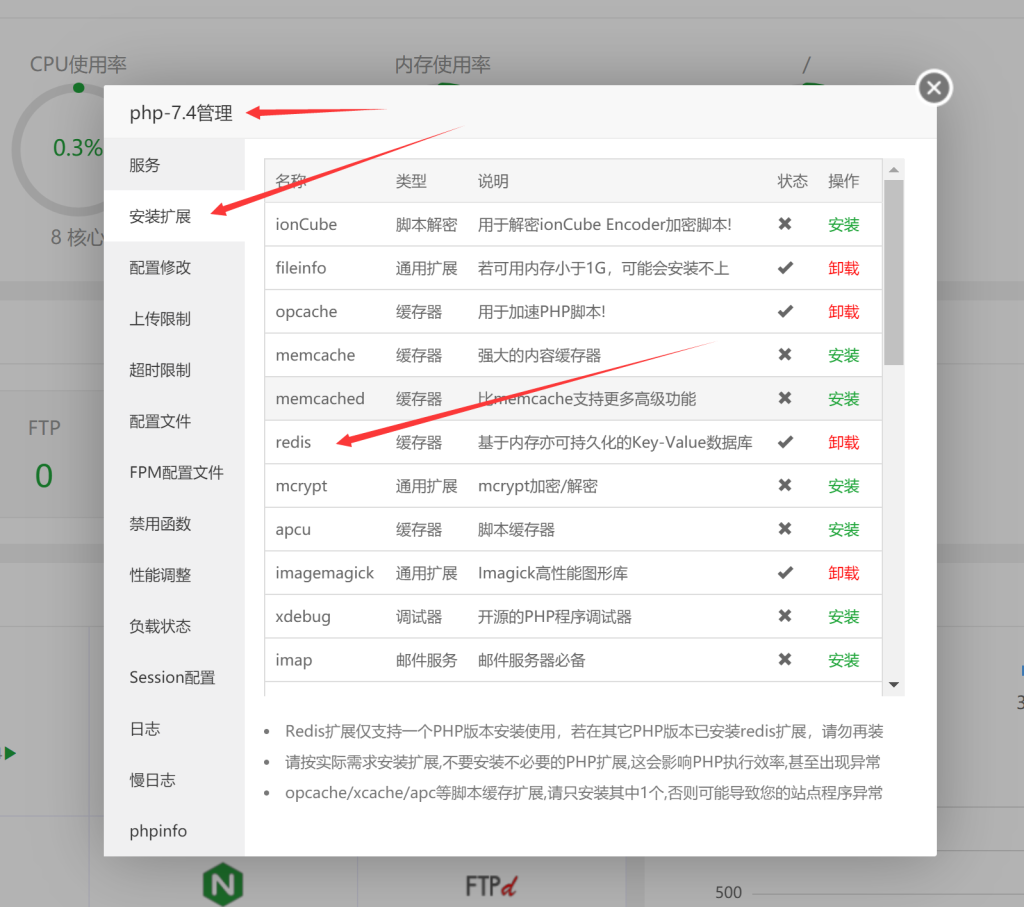Click the scrollbar down arrow in extension list
This screenshot has height=907, width=1024.
click(x=893, y=685)
